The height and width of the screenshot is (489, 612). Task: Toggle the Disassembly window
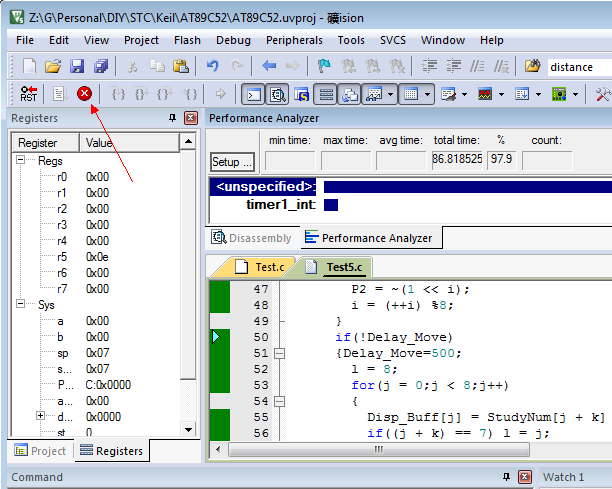(278, 94)
